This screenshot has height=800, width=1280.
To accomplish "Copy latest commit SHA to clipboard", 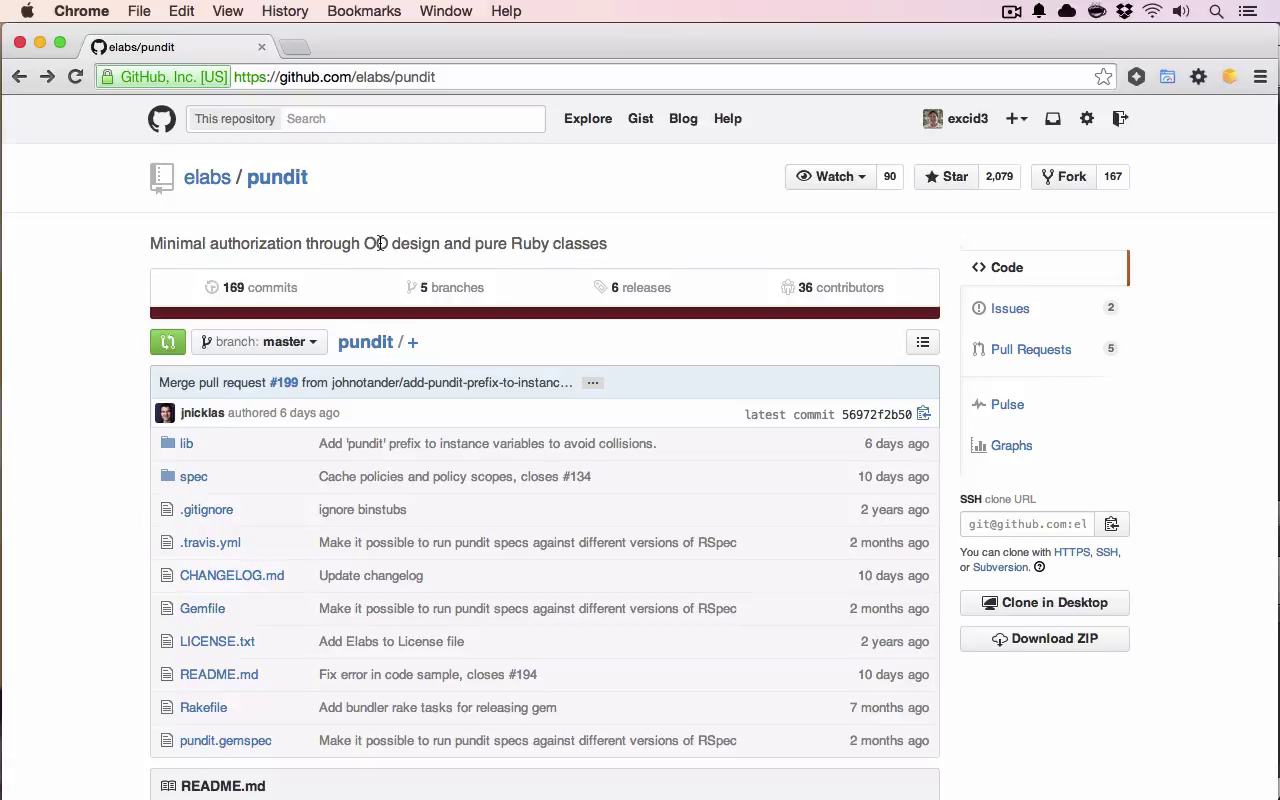I will (x=924, y=413).
